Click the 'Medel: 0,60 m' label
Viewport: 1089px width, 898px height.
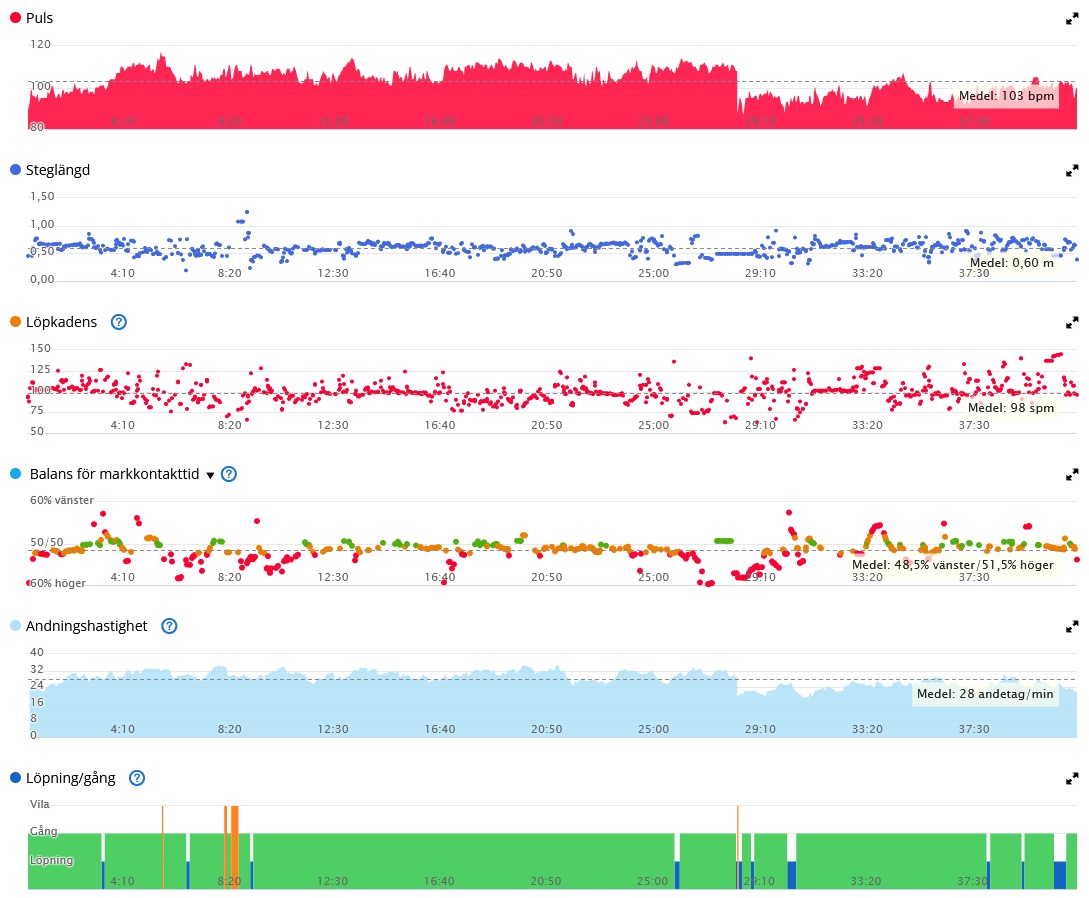click(1011, 263)
